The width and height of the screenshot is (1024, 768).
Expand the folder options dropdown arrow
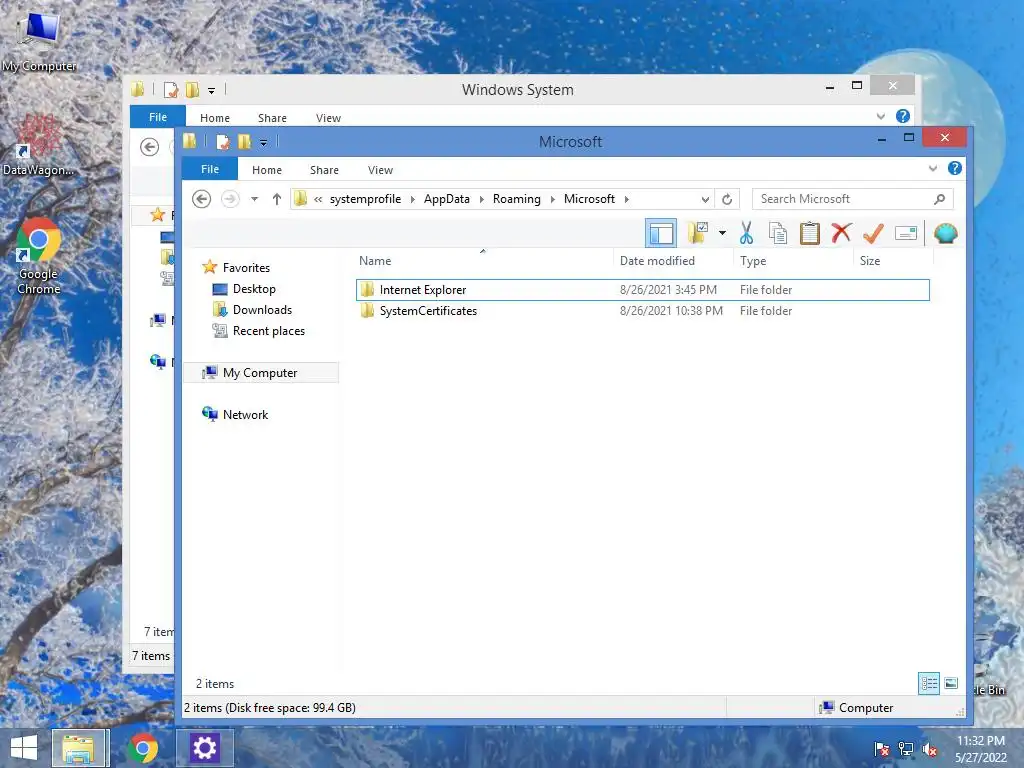point(722,232)
